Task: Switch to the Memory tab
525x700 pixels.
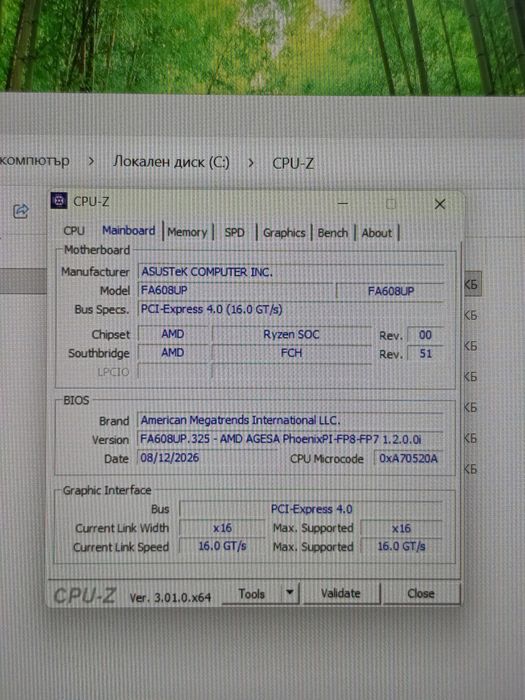Action: [188, 232]
